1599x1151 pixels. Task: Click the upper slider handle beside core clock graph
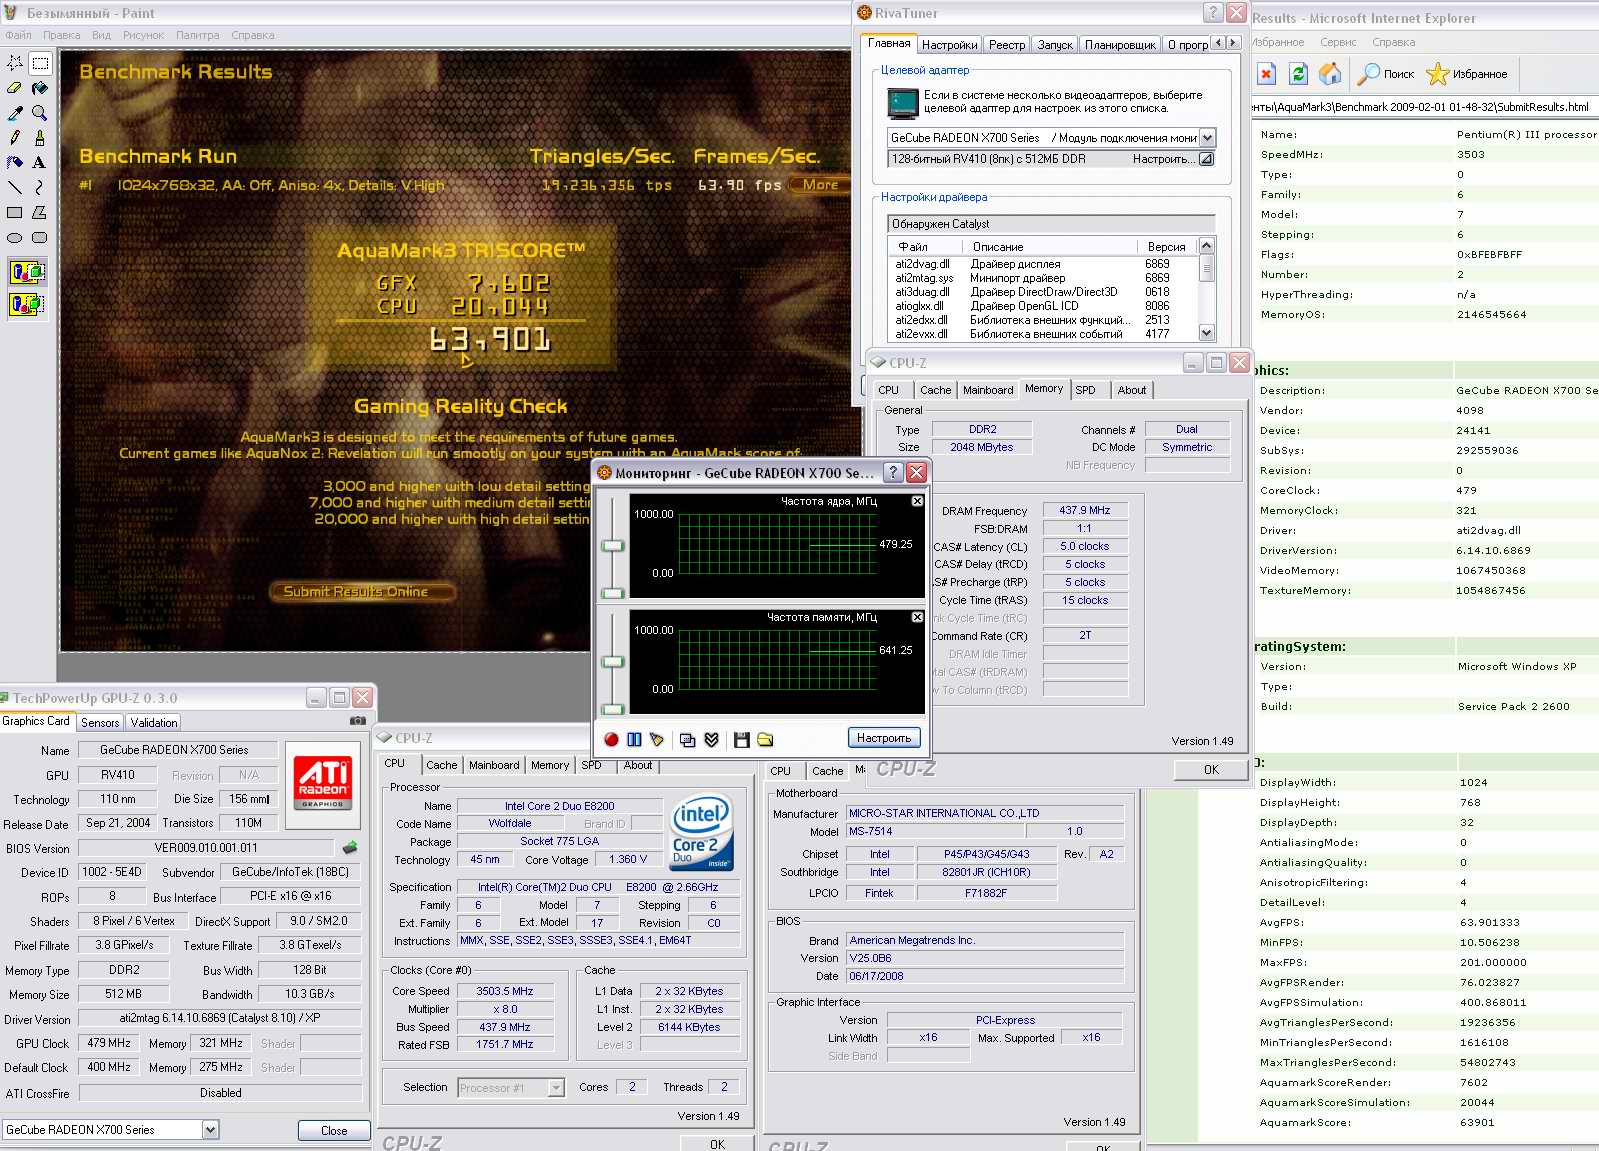(x=613, y=546)
